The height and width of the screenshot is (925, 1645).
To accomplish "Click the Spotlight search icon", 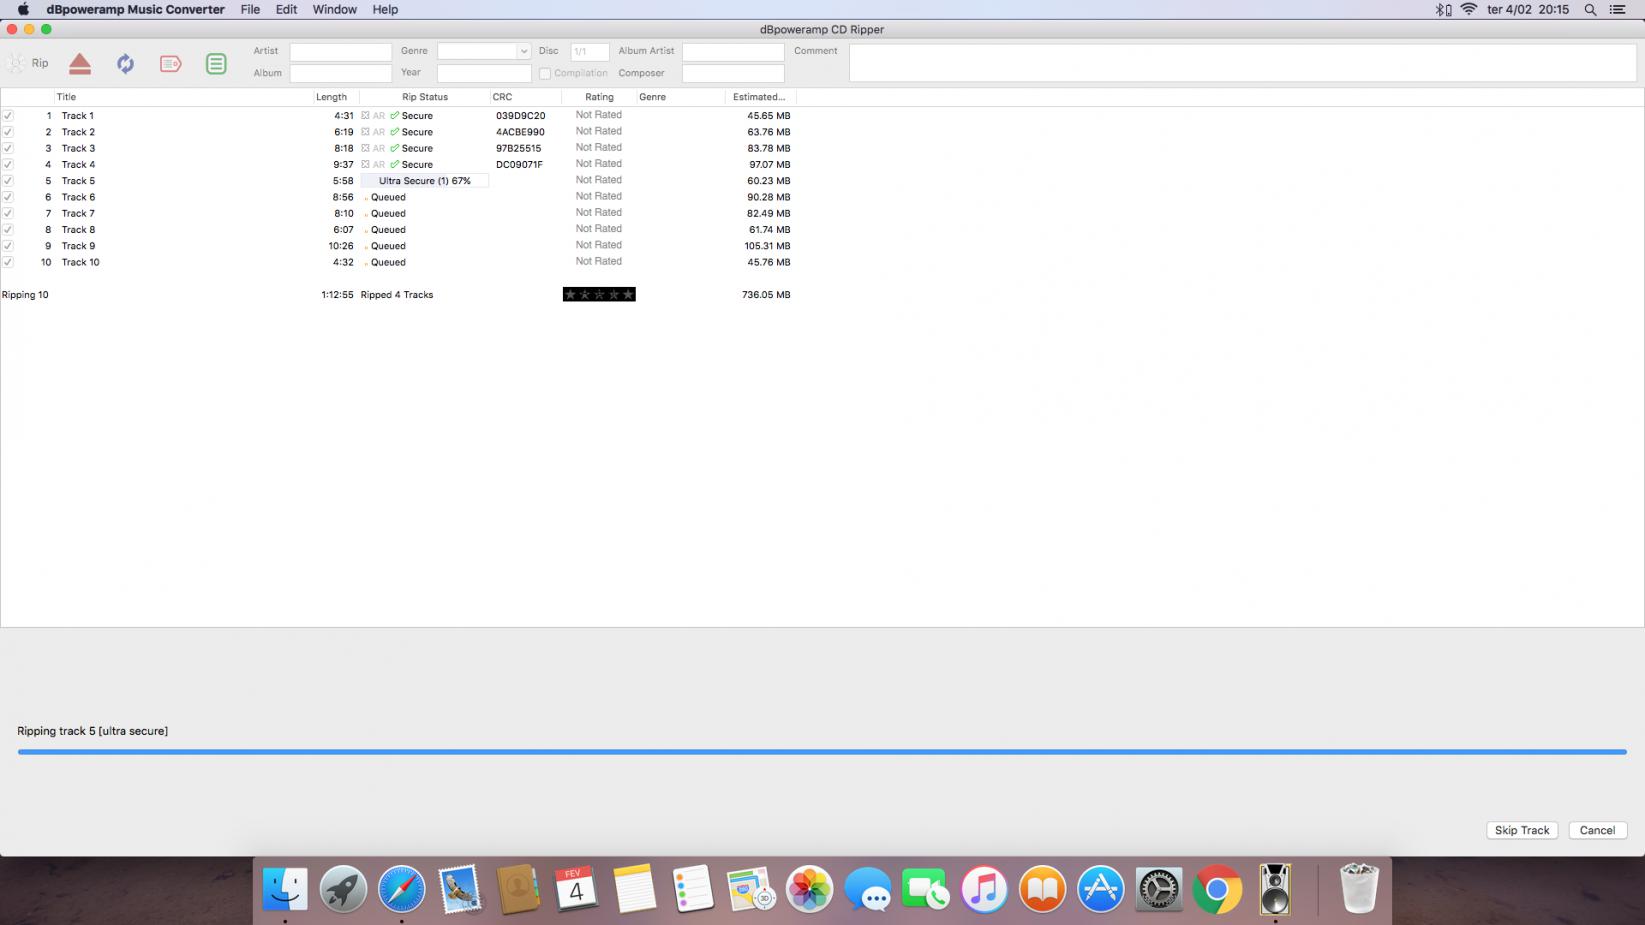I will tap(1590, 10).
